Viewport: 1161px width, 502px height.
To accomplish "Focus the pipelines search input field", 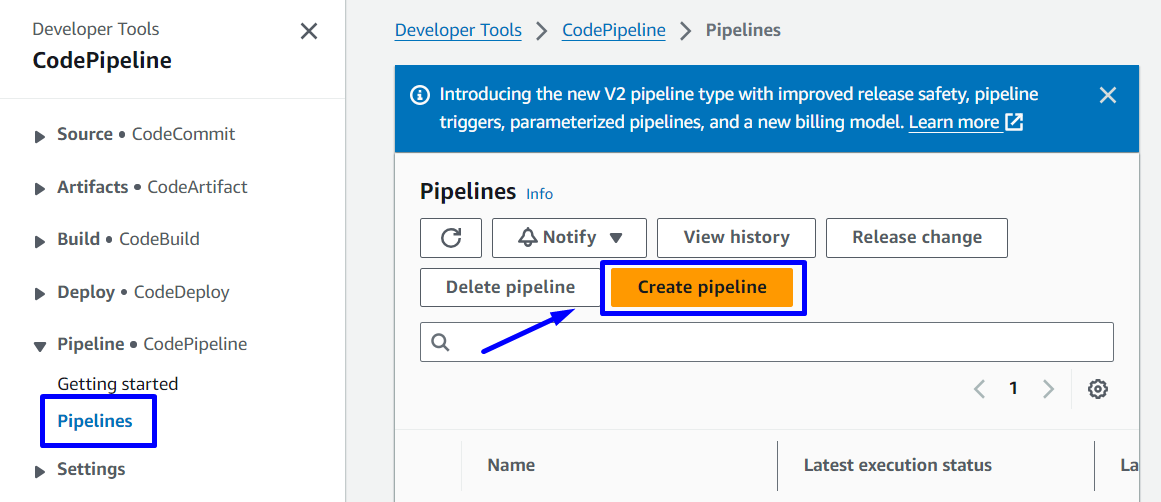I will pyautogui.click(x=780, y=342).
